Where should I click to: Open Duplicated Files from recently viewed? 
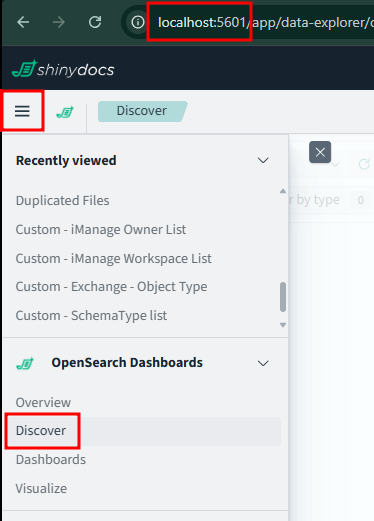coord(63,201)
